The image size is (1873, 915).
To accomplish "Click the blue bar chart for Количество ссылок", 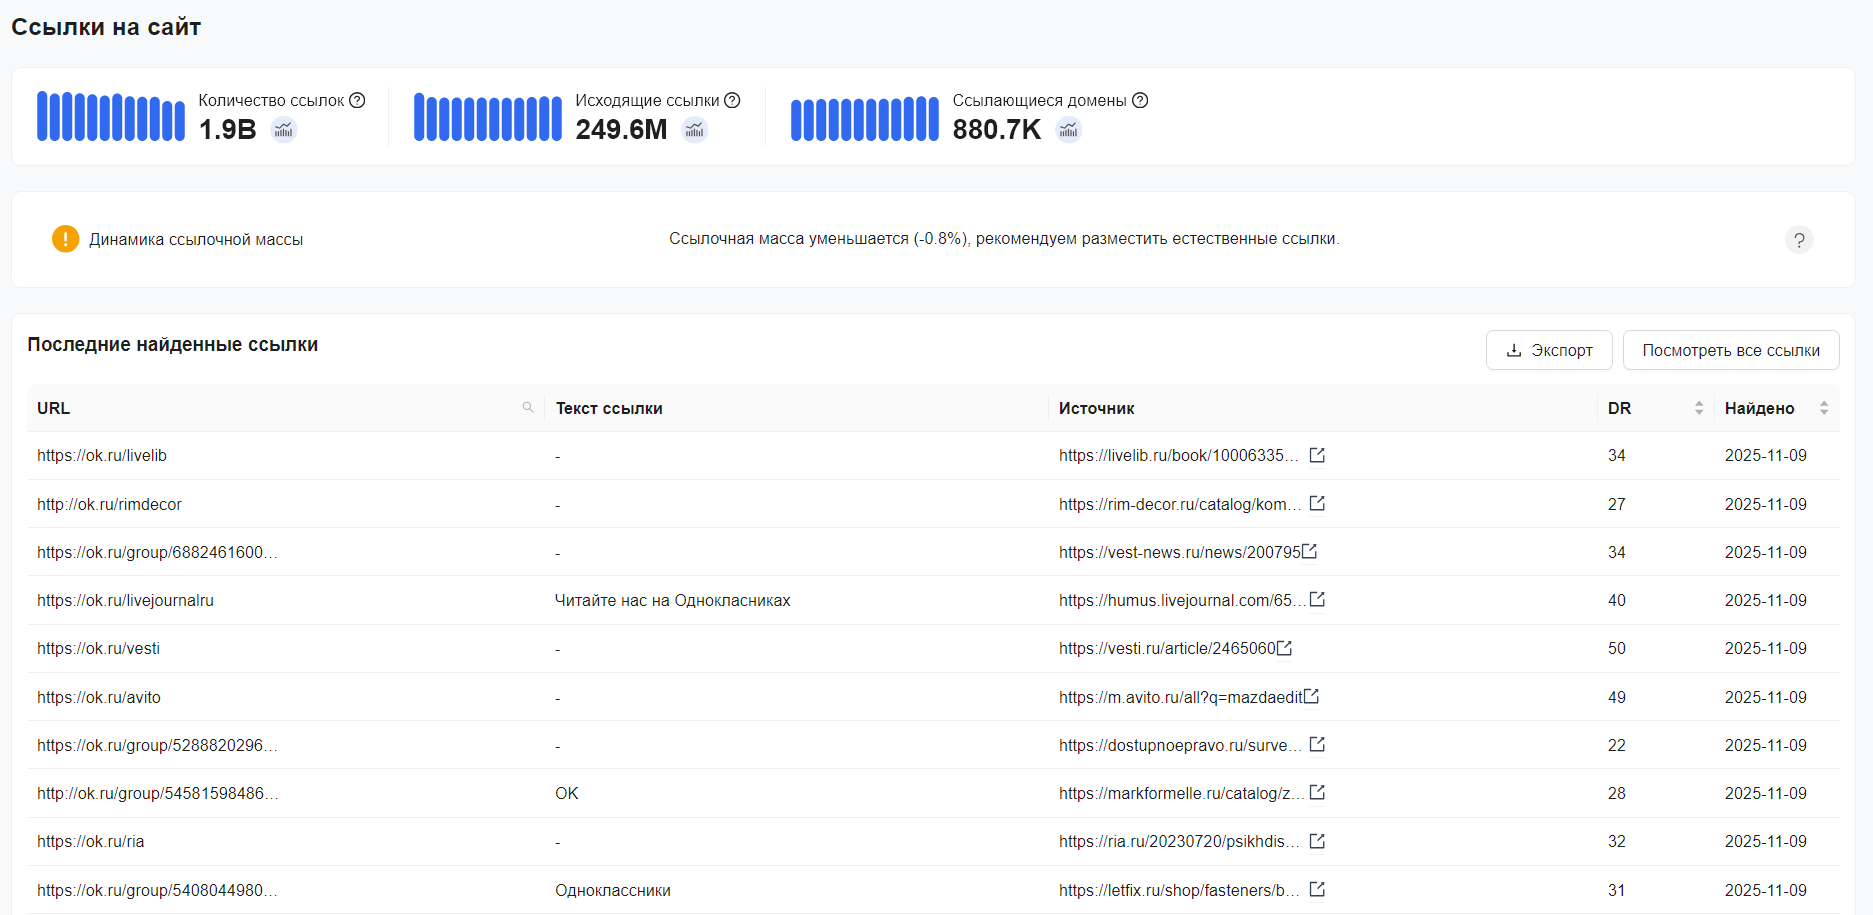I will click(x=111, y=117).
